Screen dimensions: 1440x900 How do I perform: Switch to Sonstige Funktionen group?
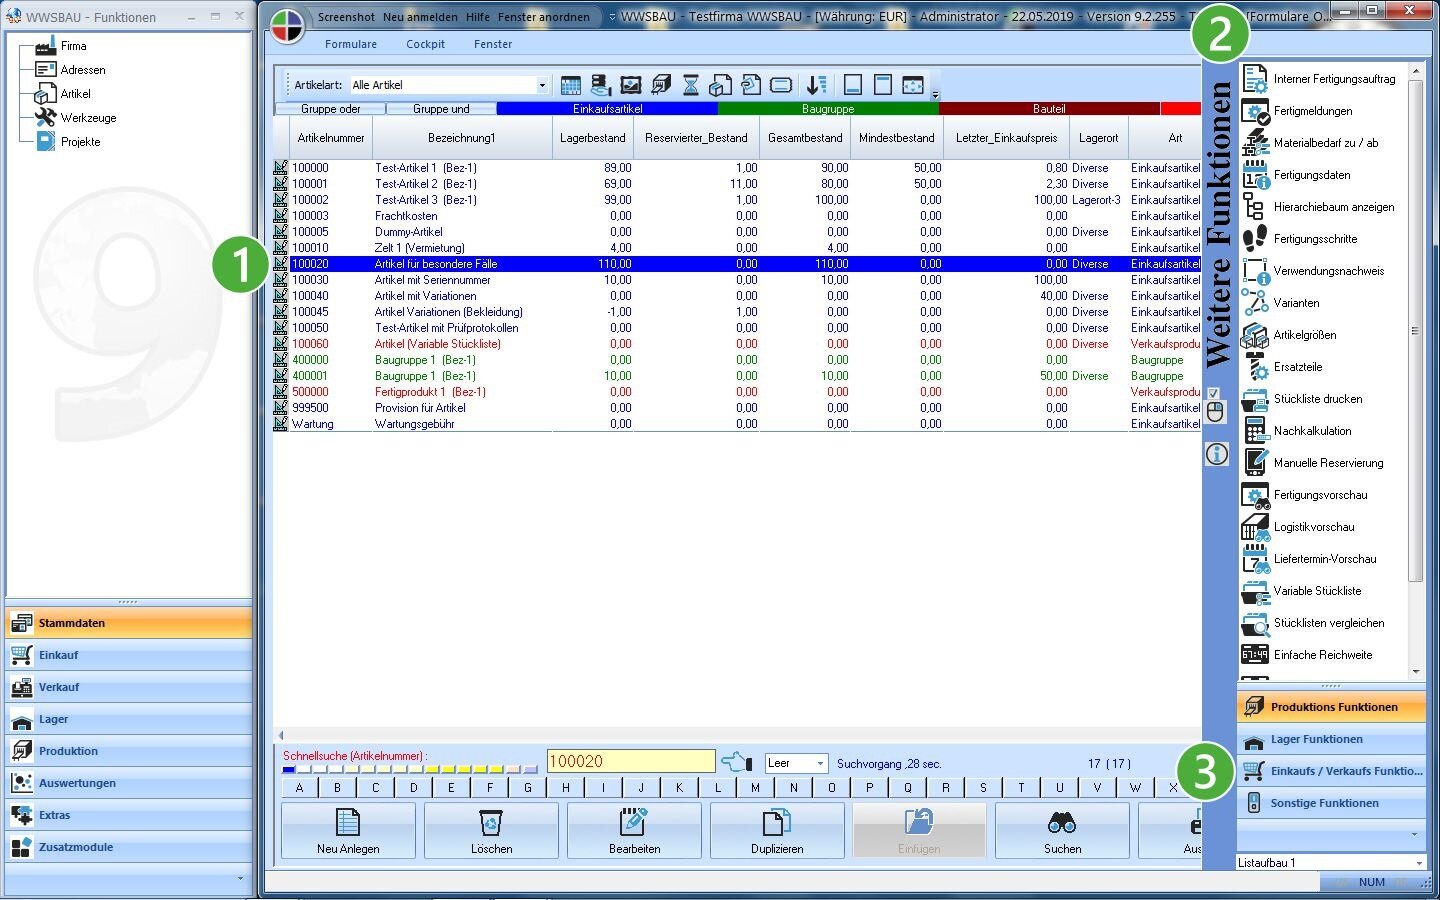pos(1331,803)
